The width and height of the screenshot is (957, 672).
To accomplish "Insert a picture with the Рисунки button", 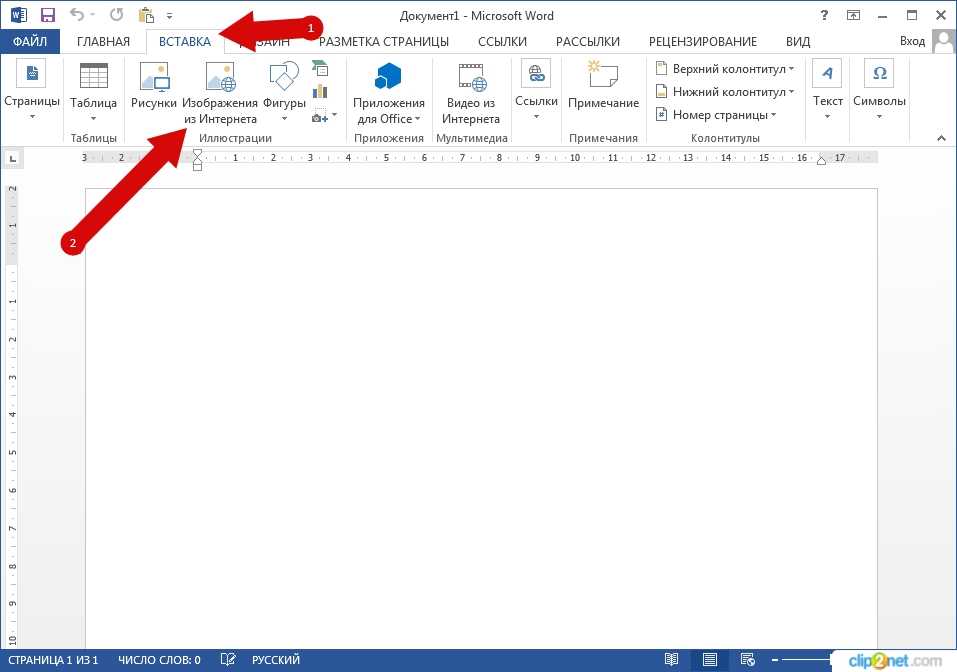I will tap(153, 87).
